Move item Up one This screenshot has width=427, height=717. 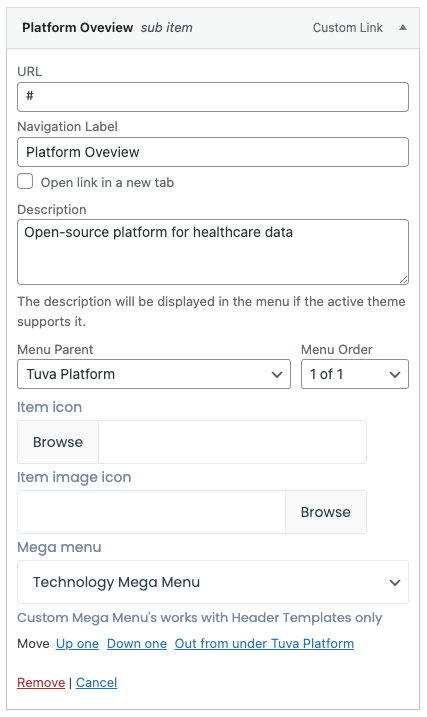(x=77, y=643)
